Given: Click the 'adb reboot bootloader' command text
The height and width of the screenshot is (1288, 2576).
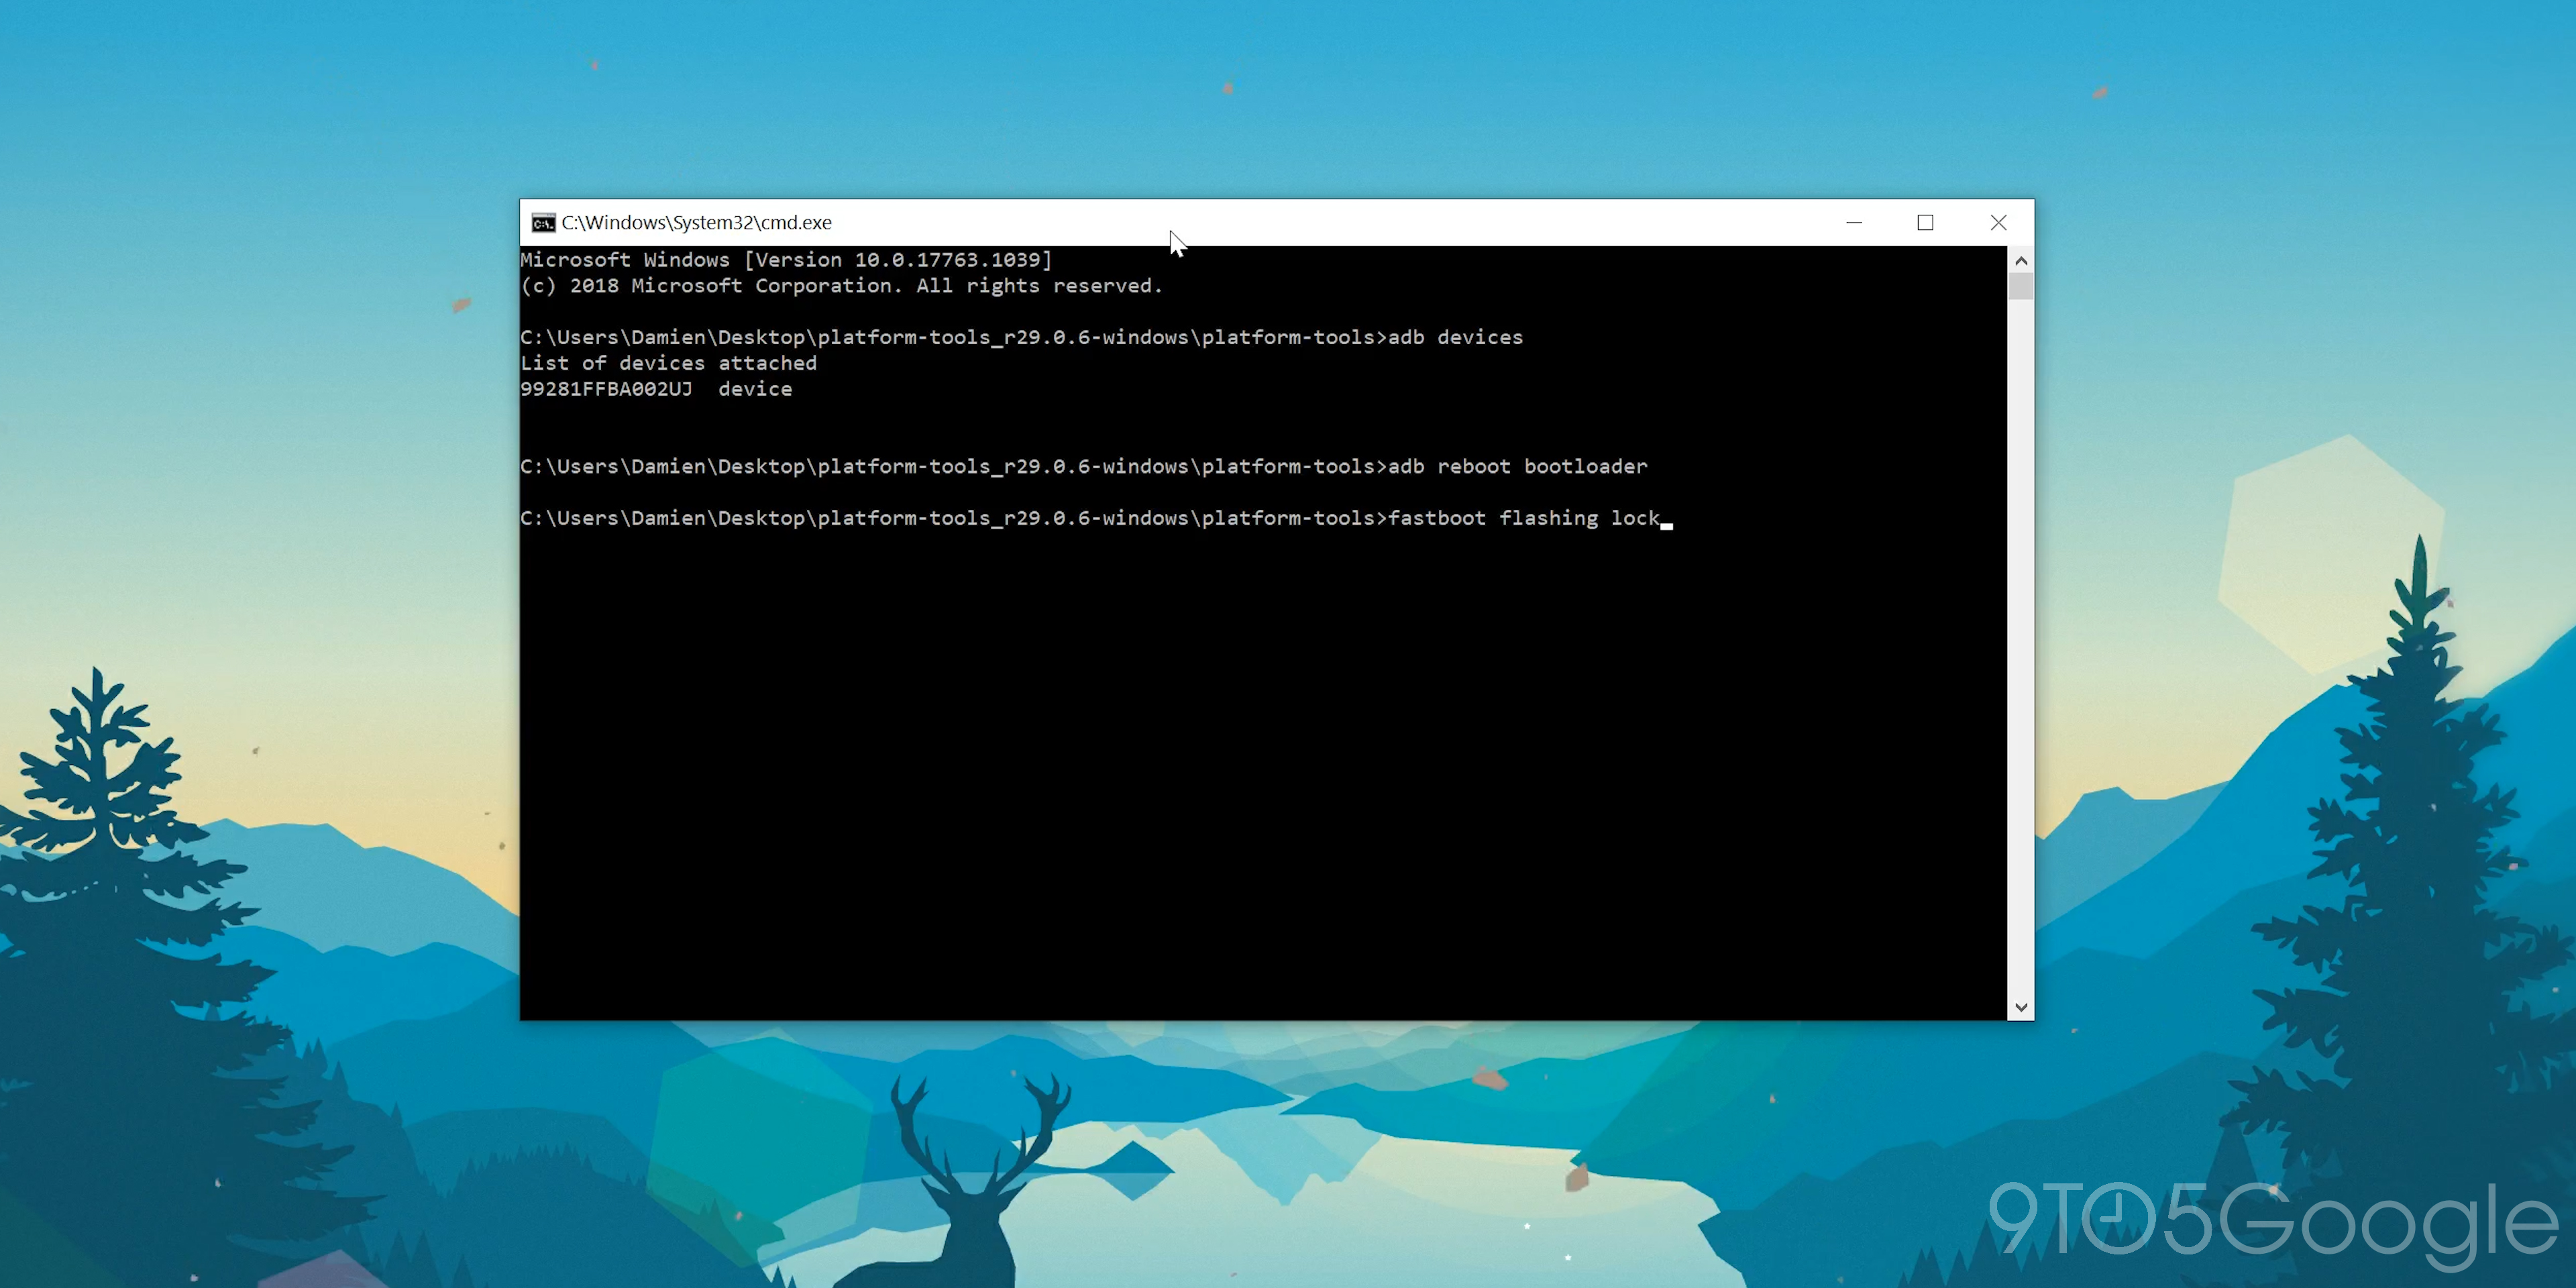Looking at the screenshot, I should (x=1517, y=467).
